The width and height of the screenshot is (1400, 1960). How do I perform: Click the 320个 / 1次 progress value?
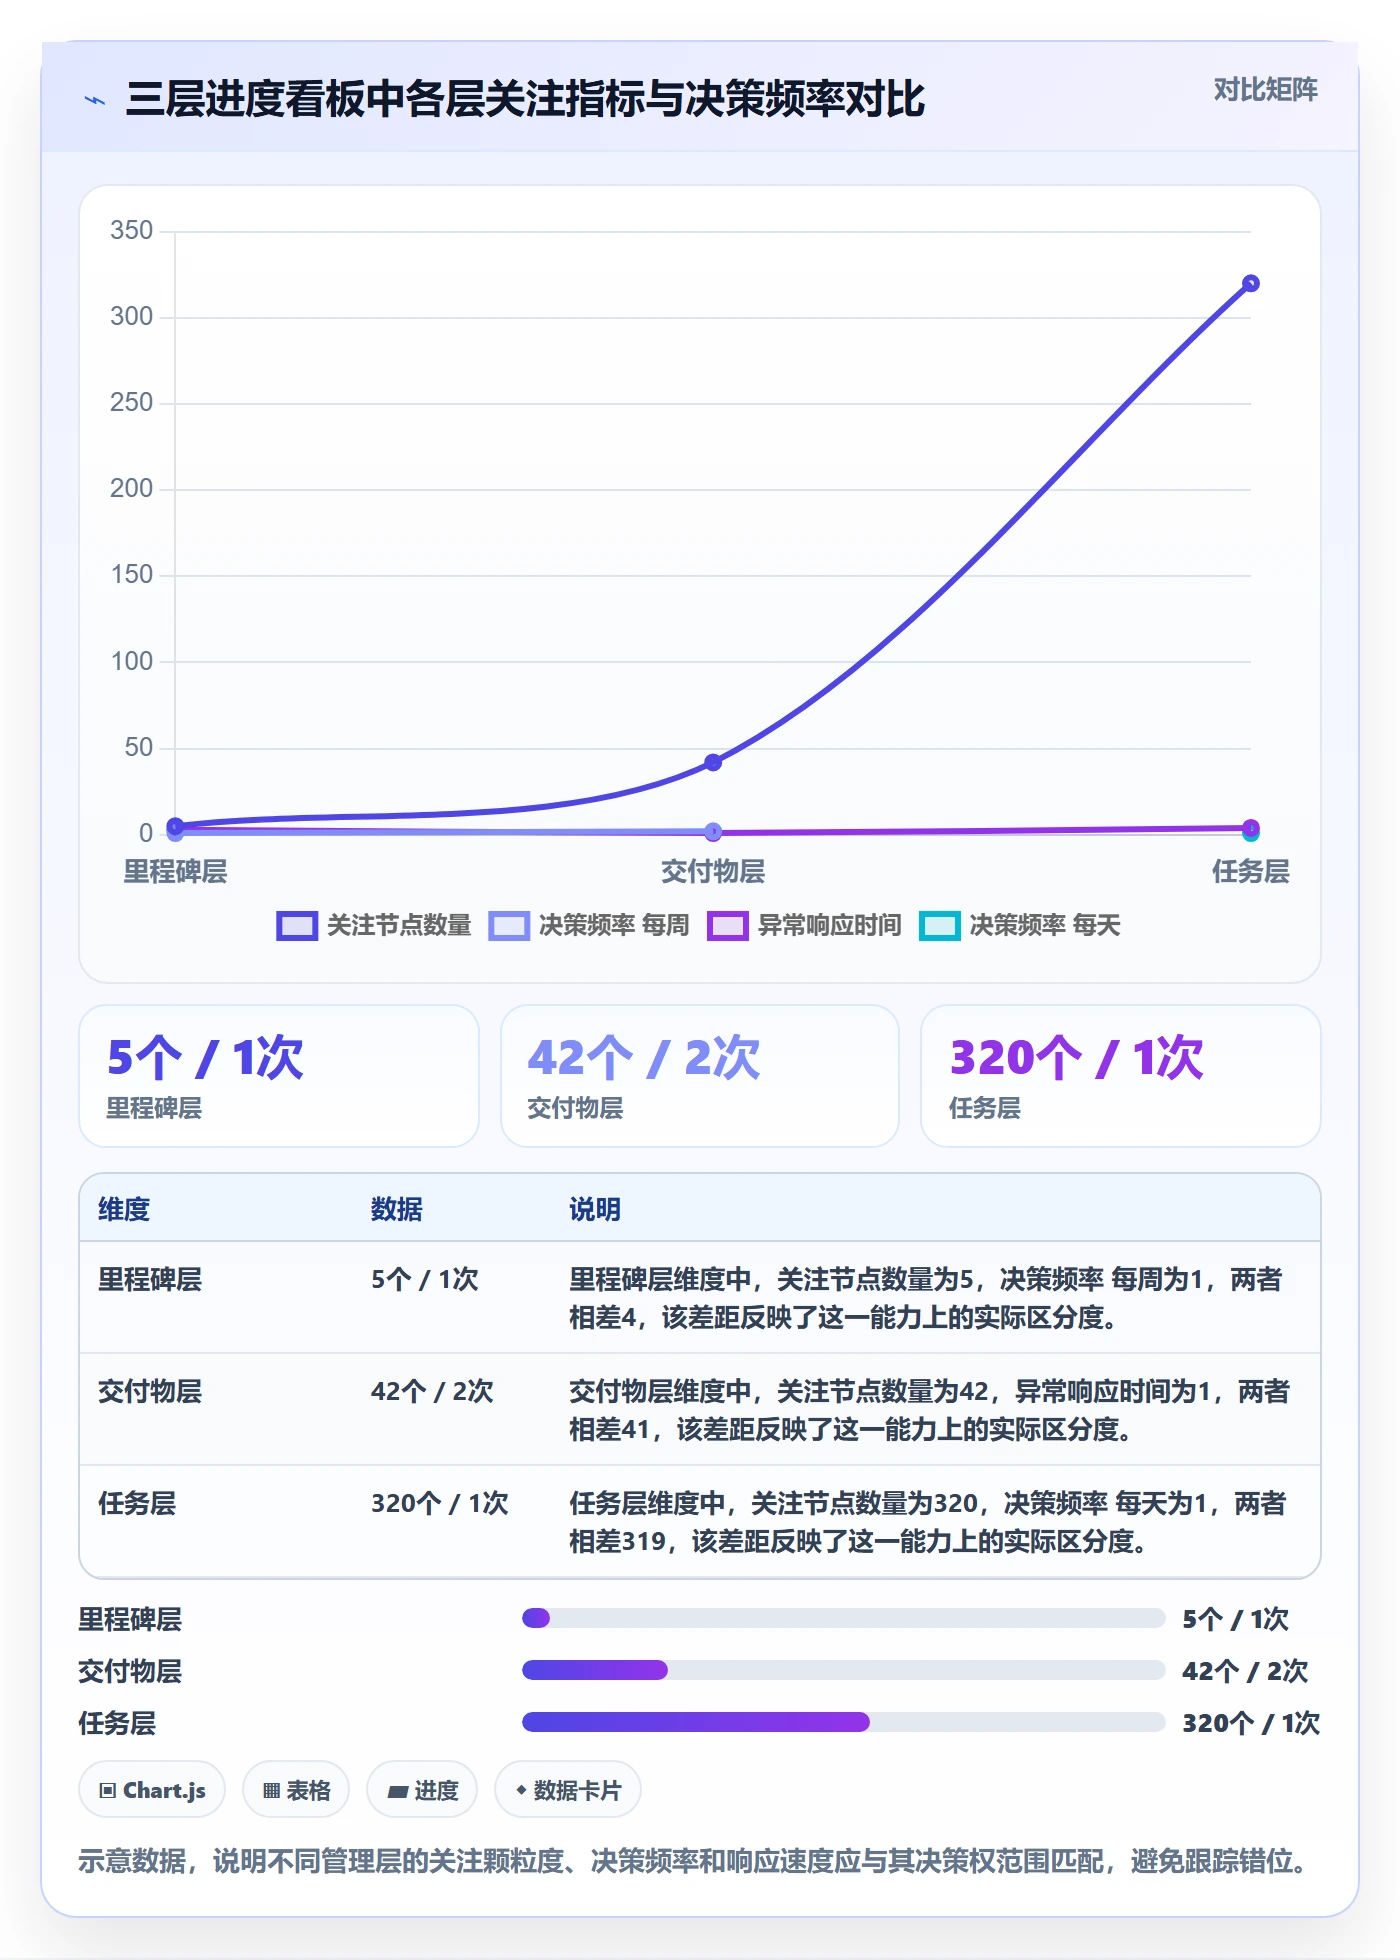click(x=1251, y=1723)
